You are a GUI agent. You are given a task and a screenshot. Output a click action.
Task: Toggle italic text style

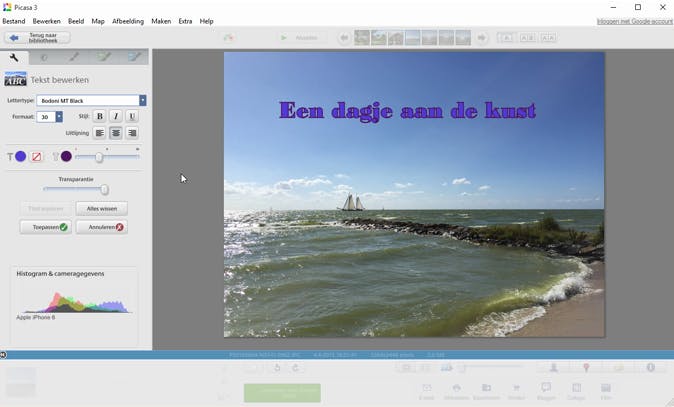(x=116, y=116)
